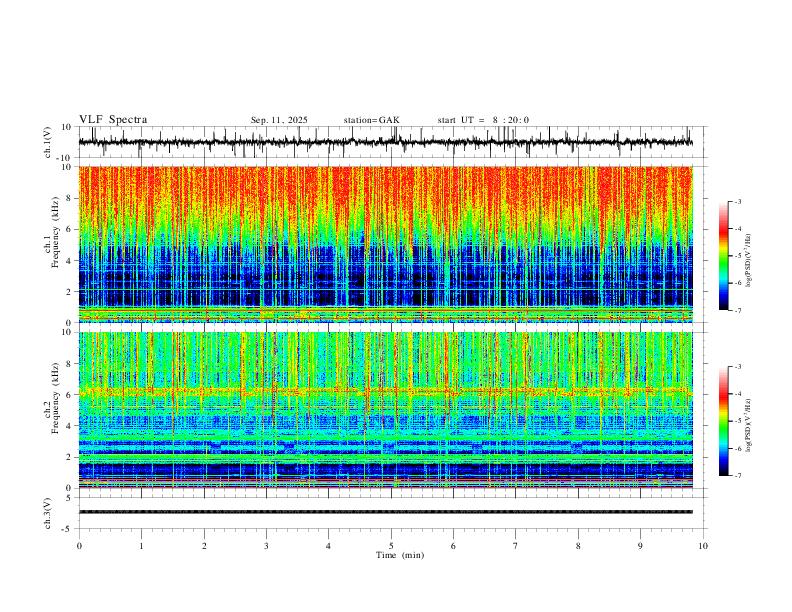The height and width of the screenshot is (612, 792).
Task: Click the "ch.1(V)" waveform axis label
Action: [48, 142]
